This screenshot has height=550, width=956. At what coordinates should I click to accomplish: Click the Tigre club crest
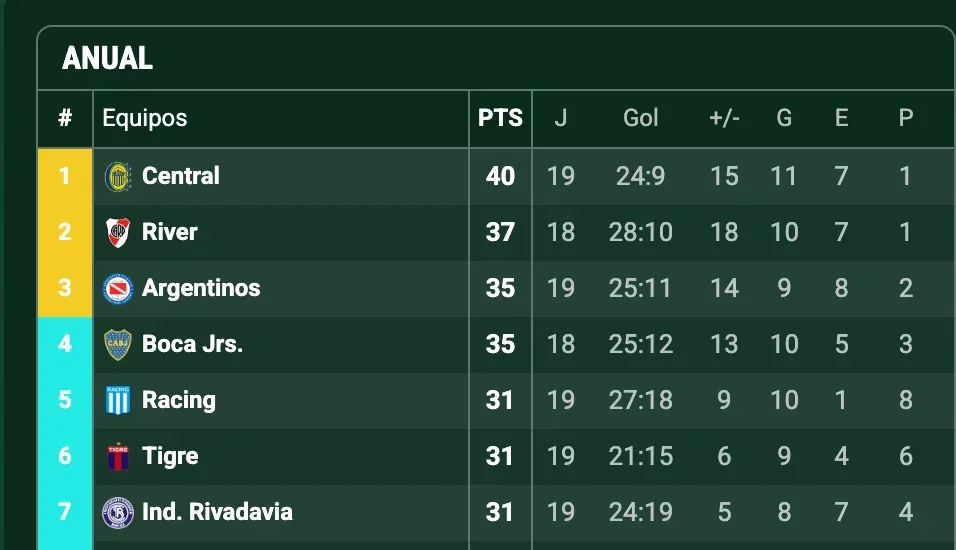click(x=118, y=456)
